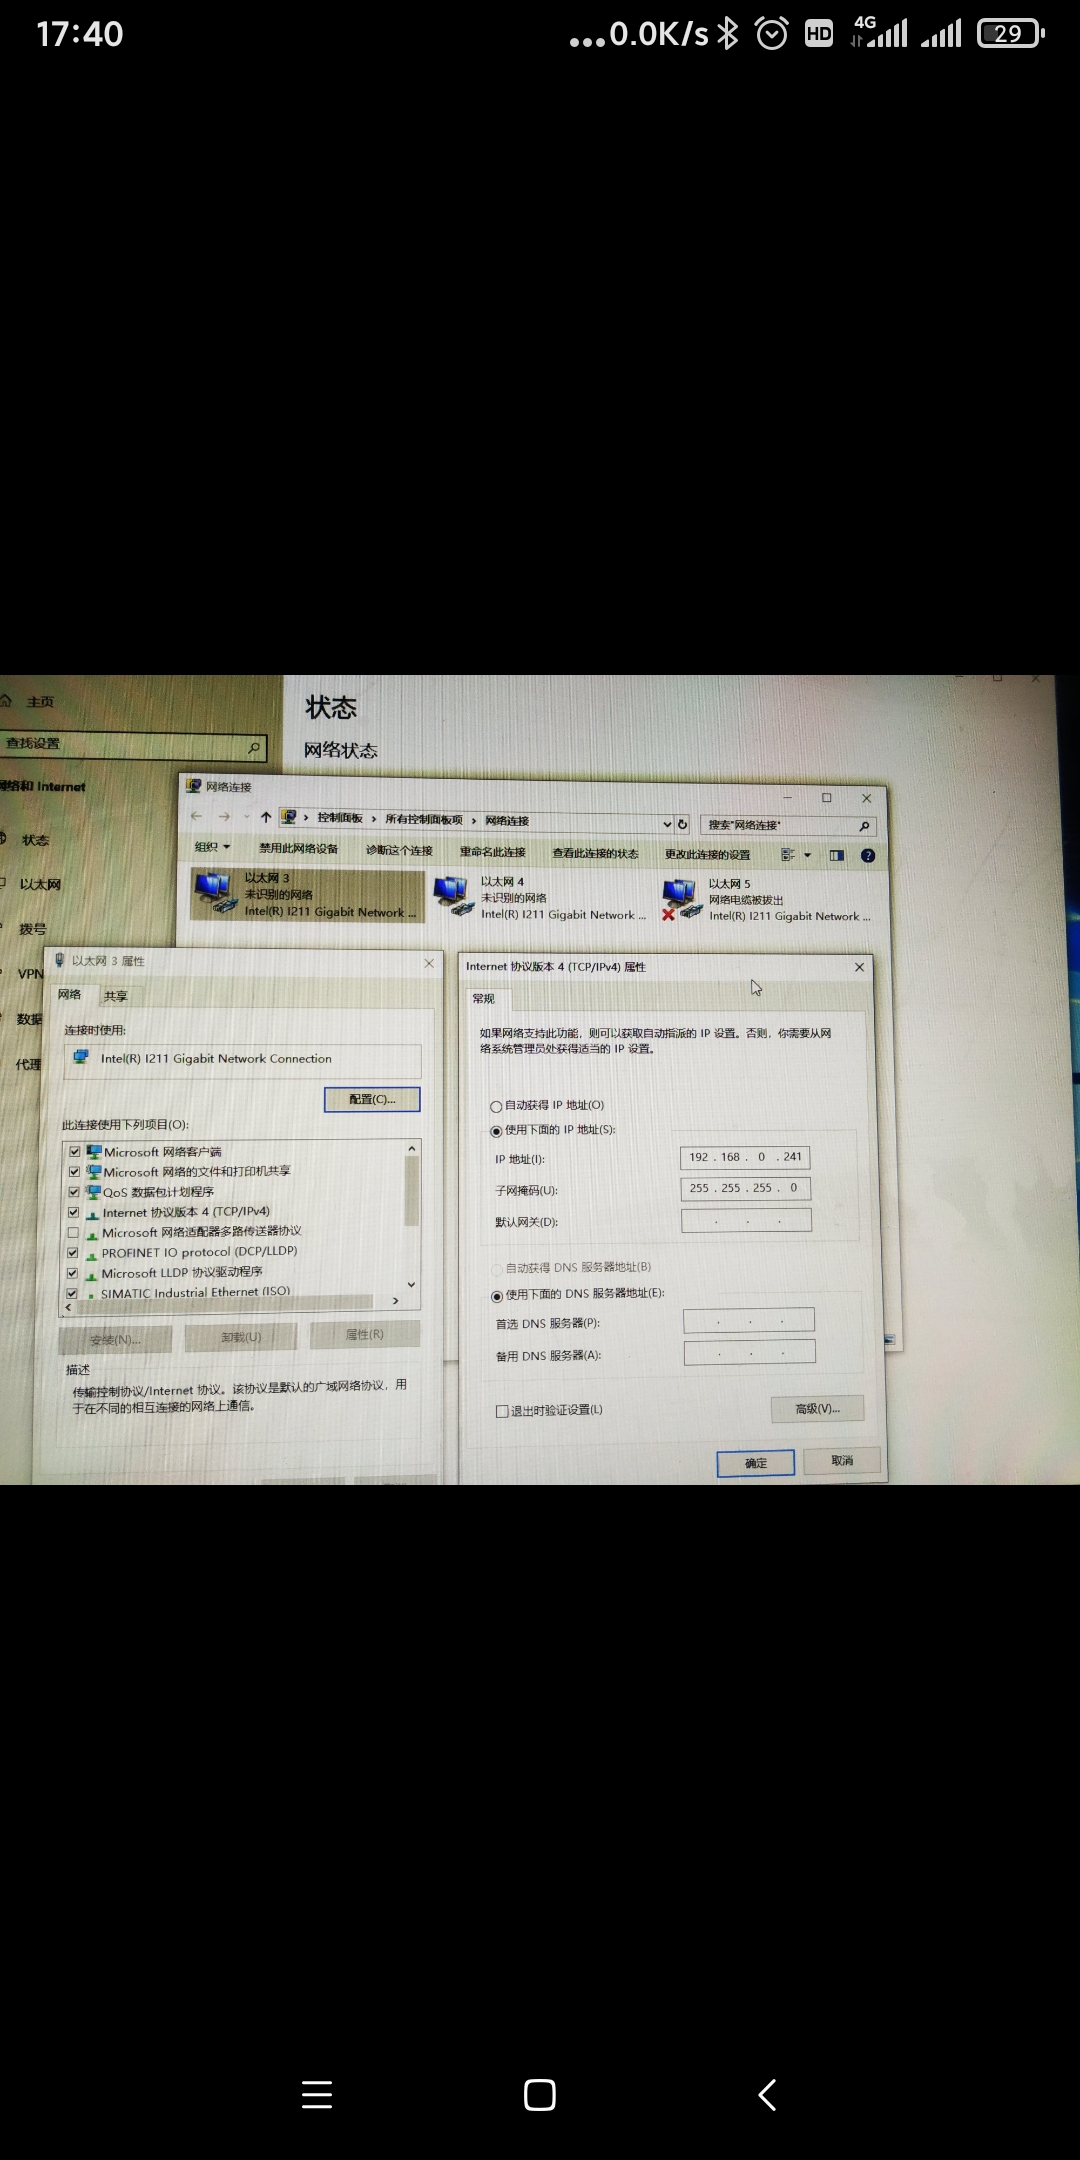Click the 确定 button
The width and height of the screenshot is (1080, 2160).
756,1463
